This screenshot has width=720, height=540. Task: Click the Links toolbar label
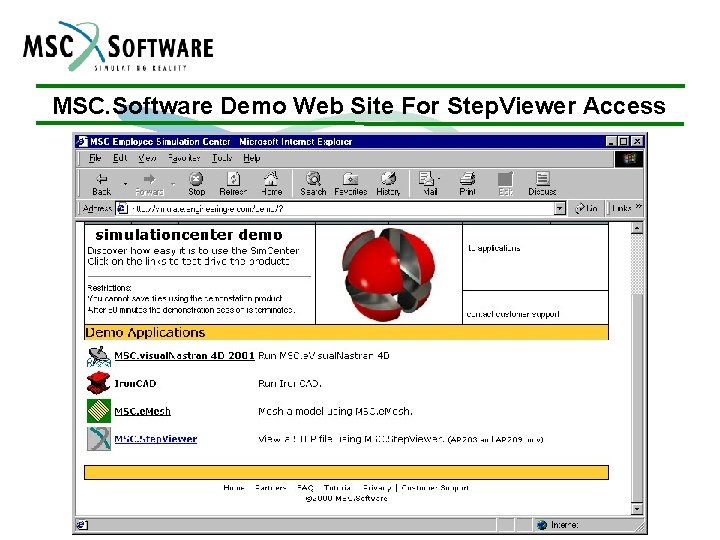click(622, 208)
